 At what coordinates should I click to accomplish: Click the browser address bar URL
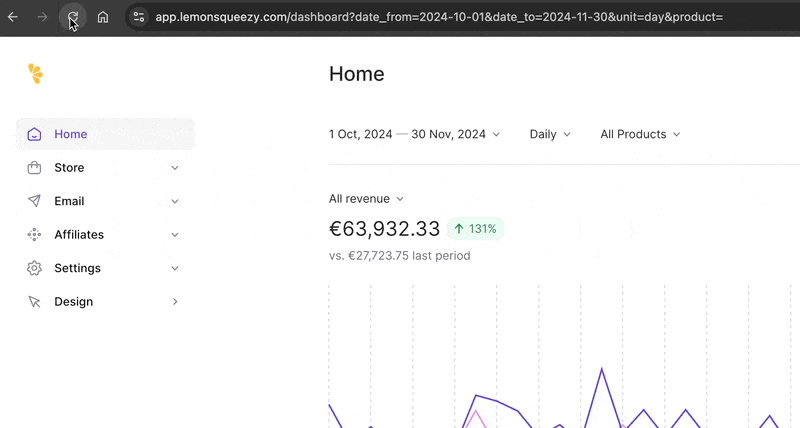click(438, 17)
